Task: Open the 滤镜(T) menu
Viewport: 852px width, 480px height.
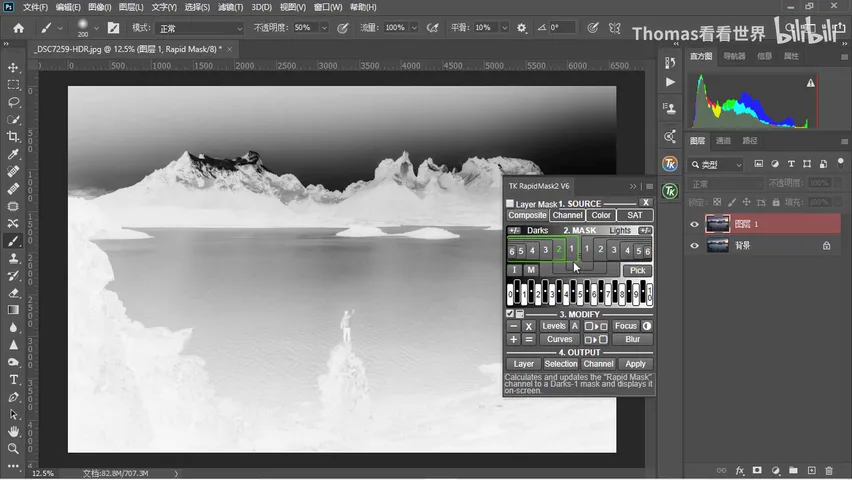Action: tap(230, 7)
